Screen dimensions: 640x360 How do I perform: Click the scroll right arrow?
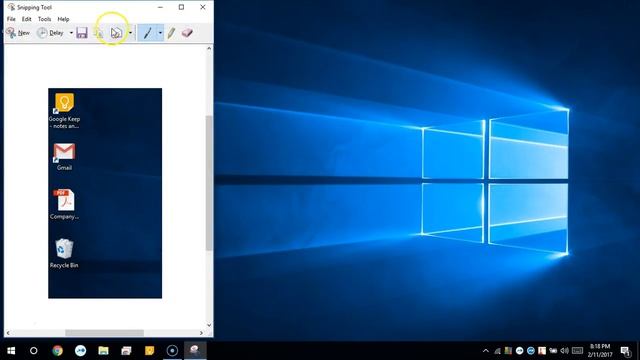pos(201,333)
